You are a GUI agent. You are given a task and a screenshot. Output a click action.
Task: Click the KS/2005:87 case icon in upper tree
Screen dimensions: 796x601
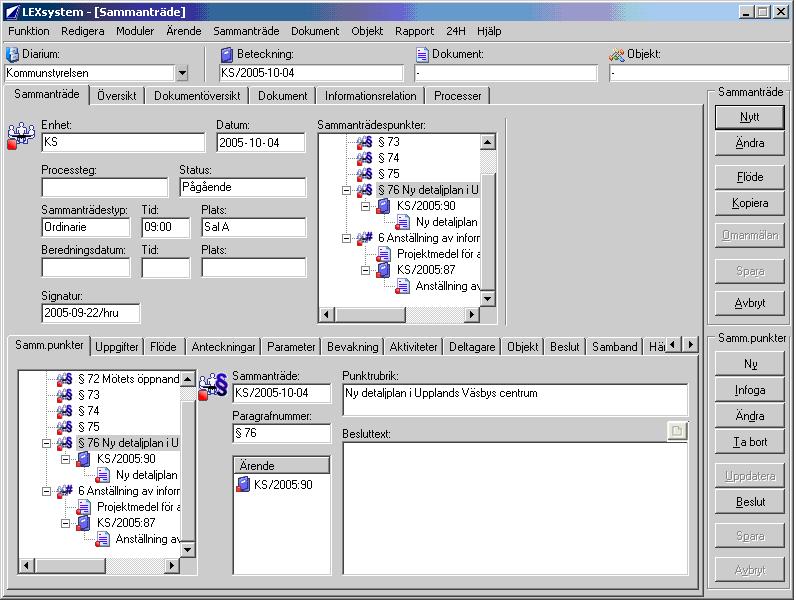click(383, 270)
